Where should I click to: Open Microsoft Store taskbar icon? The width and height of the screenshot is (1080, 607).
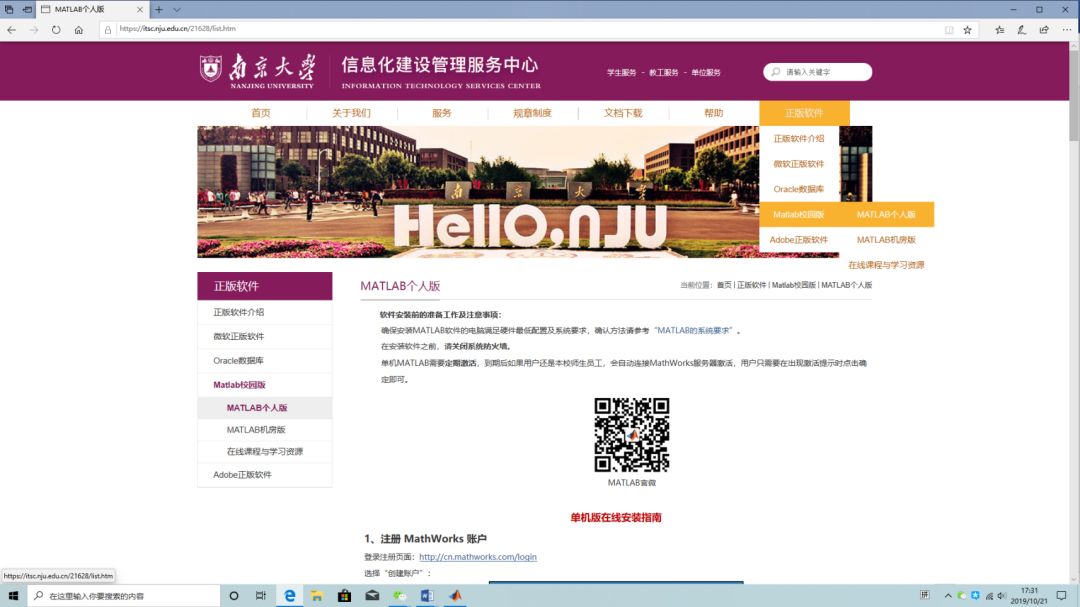click(344, 595)
